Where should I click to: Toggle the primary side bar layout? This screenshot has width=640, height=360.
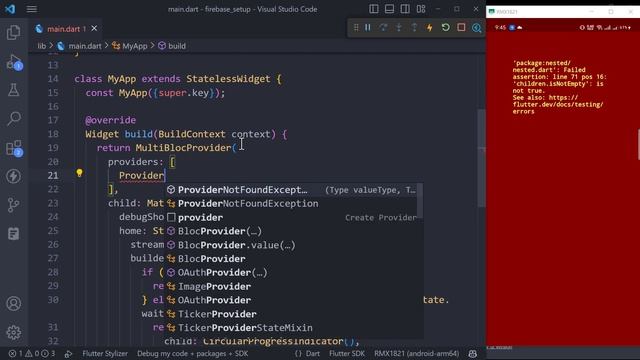pyautogui.click(x=373, y=9)
